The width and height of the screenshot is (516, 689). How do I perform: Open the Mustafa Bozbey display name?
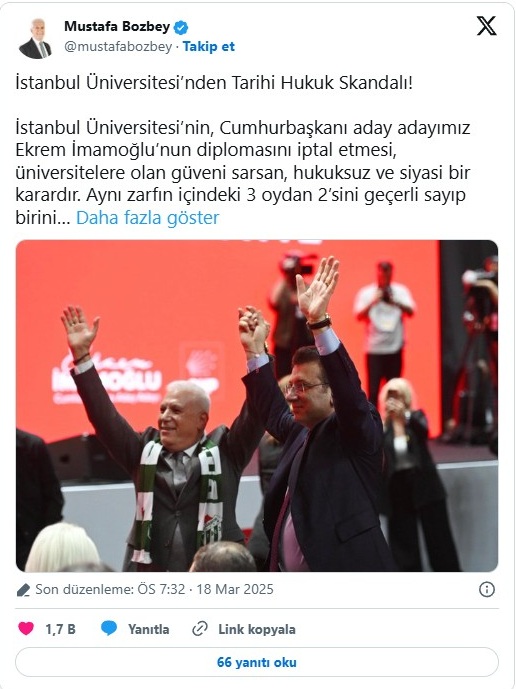(117, 27)
